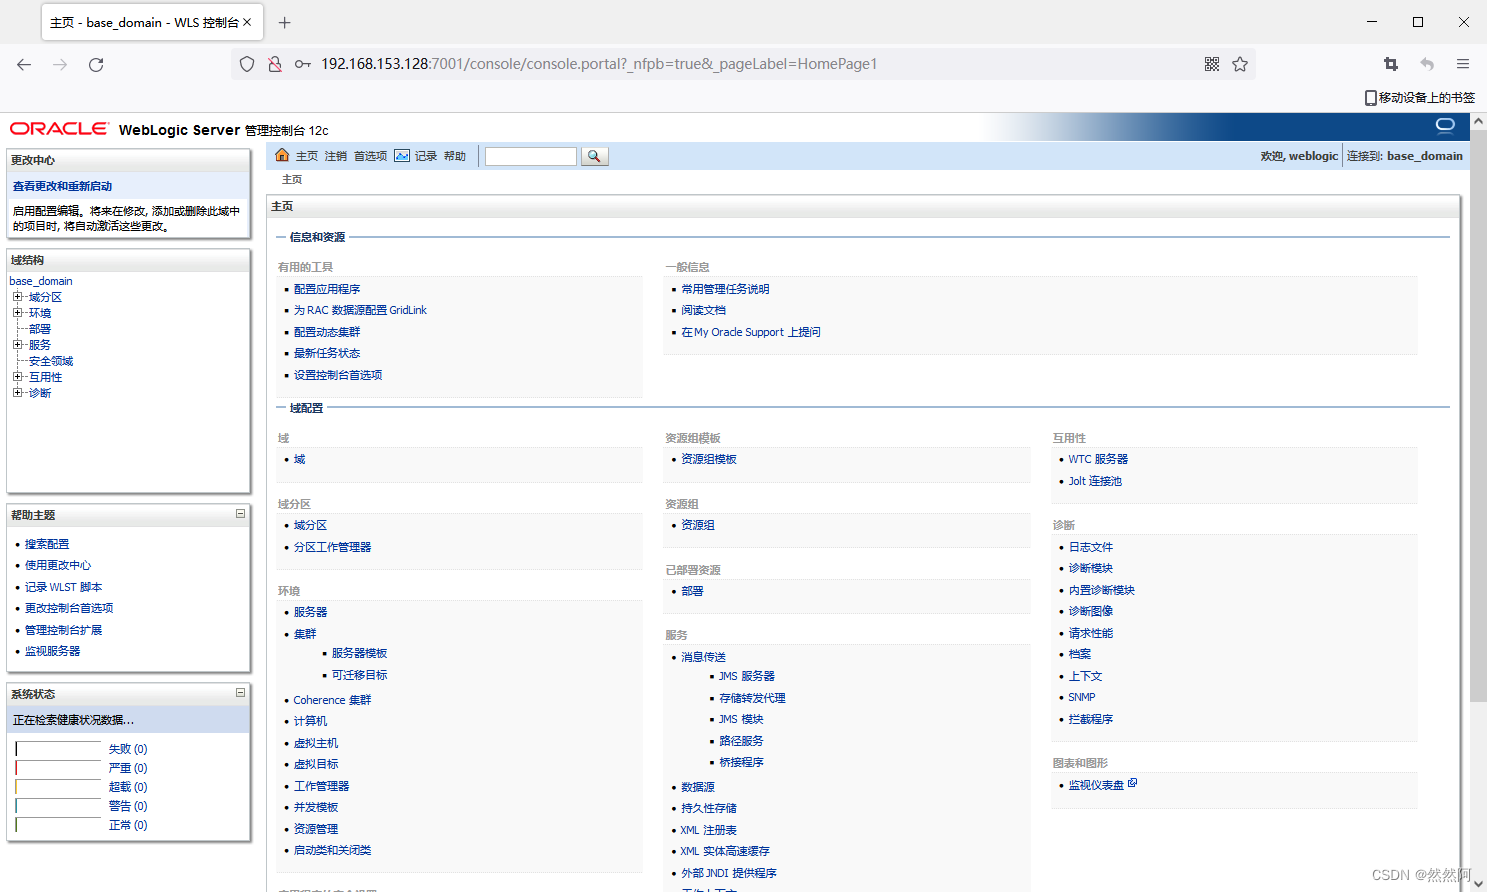Open the JMS 服务器 link
The width and height of the screenshot is (1487, 892).
[x=747, y=676]
